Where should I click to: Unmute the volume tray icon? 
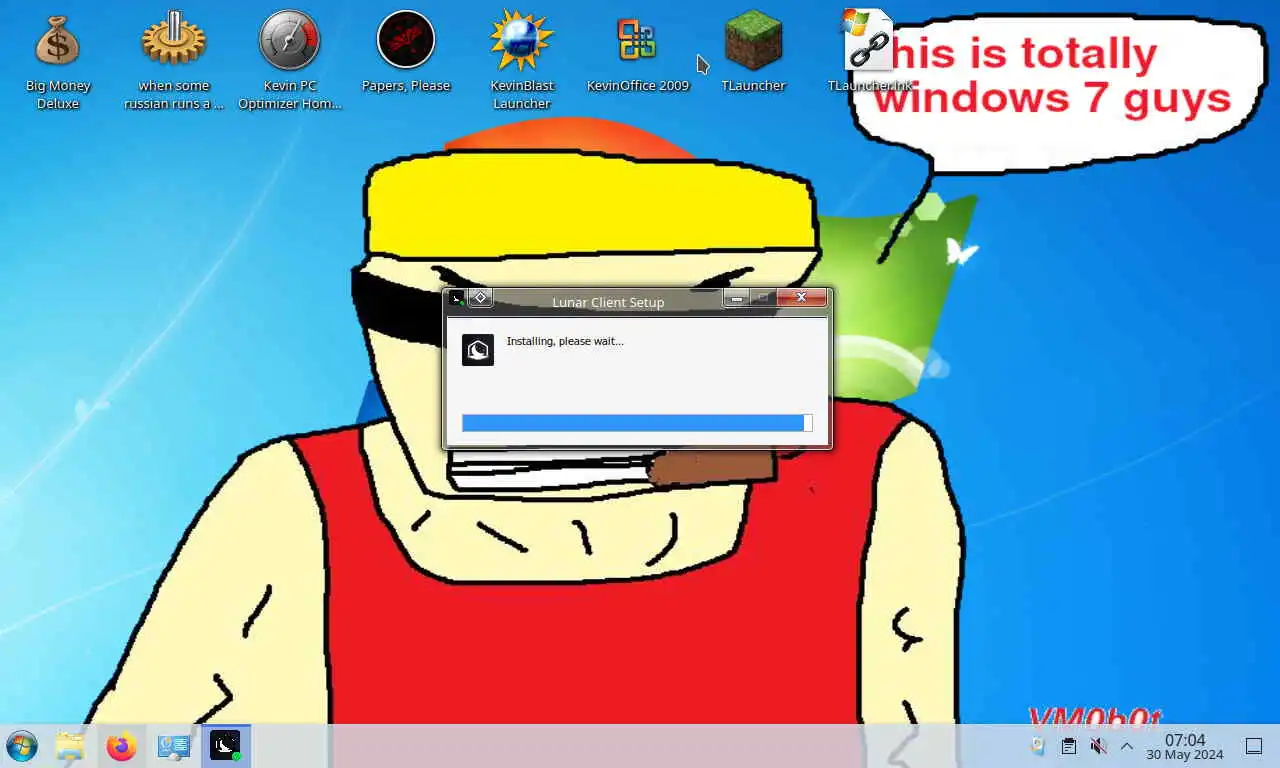pos(1098,746)
